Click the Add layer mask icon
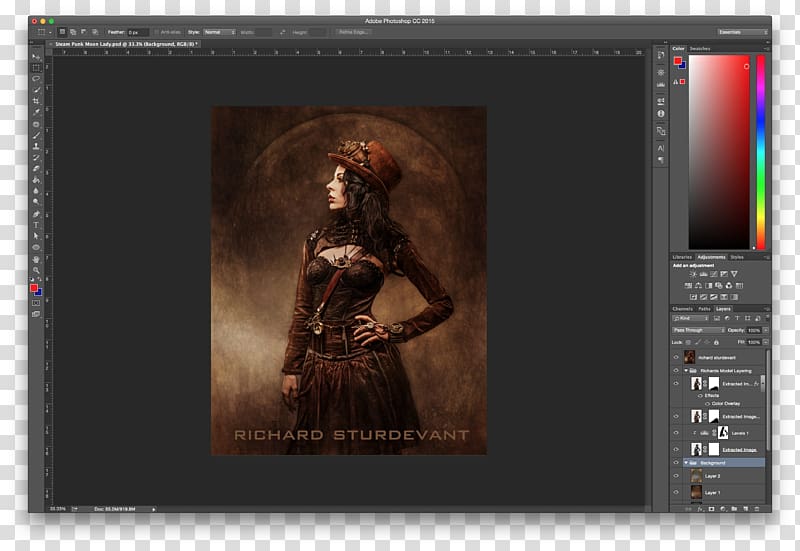The height and width of the screenshot is (551, 800). 711,509
